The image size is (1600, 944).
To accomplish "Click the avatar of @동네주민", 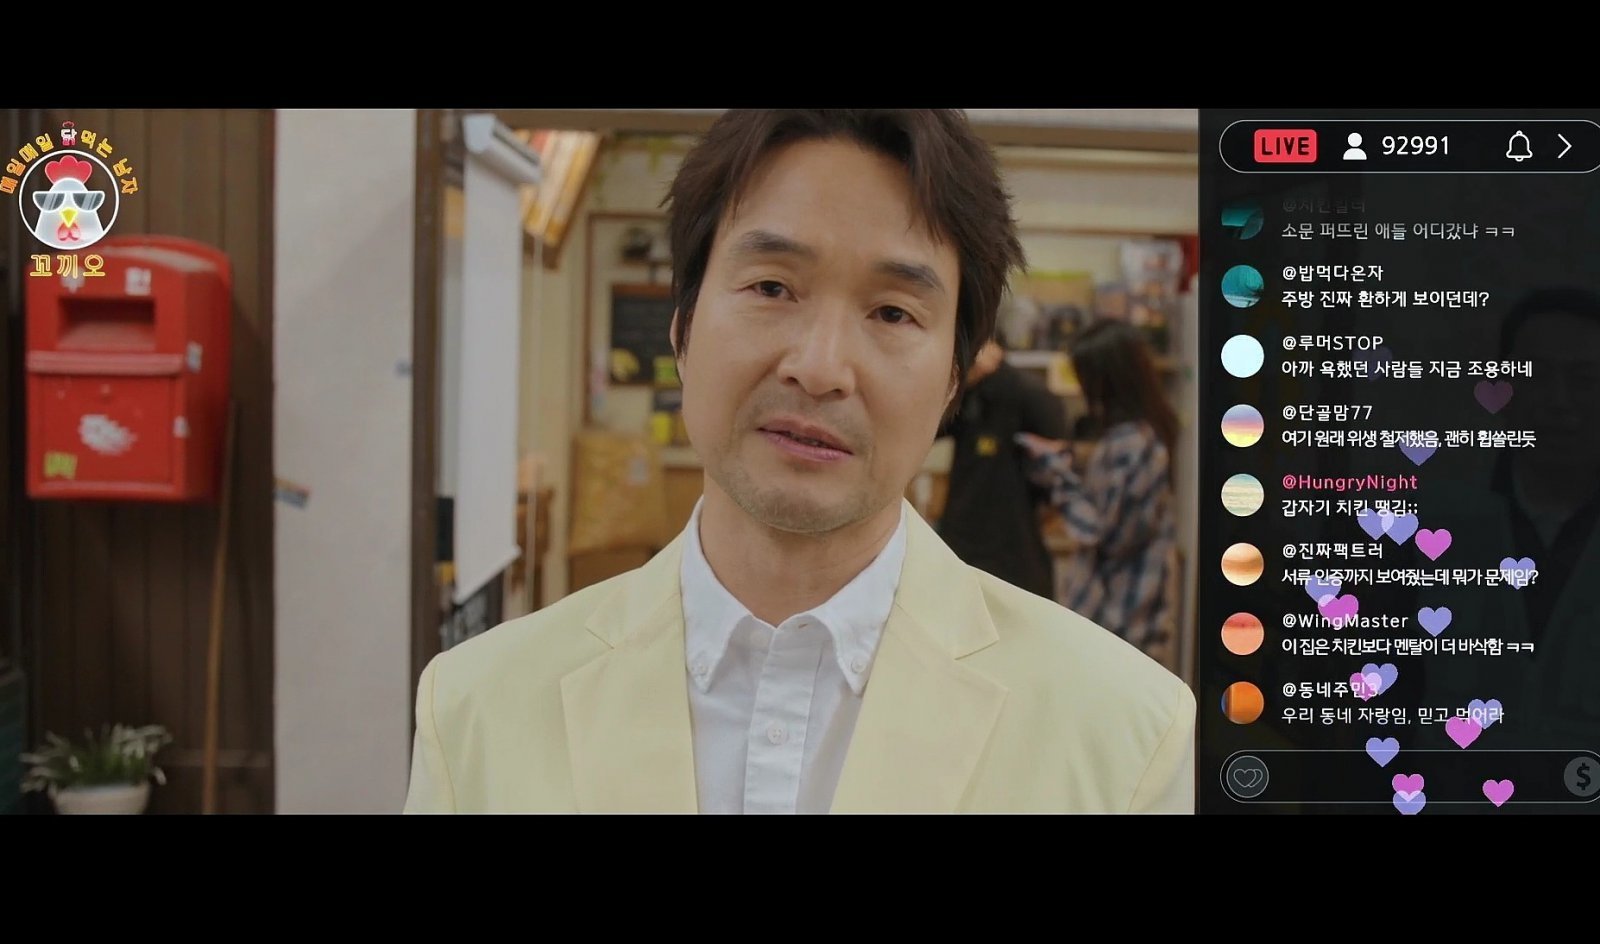I will pyautogui.click(x=1242, y=703).
